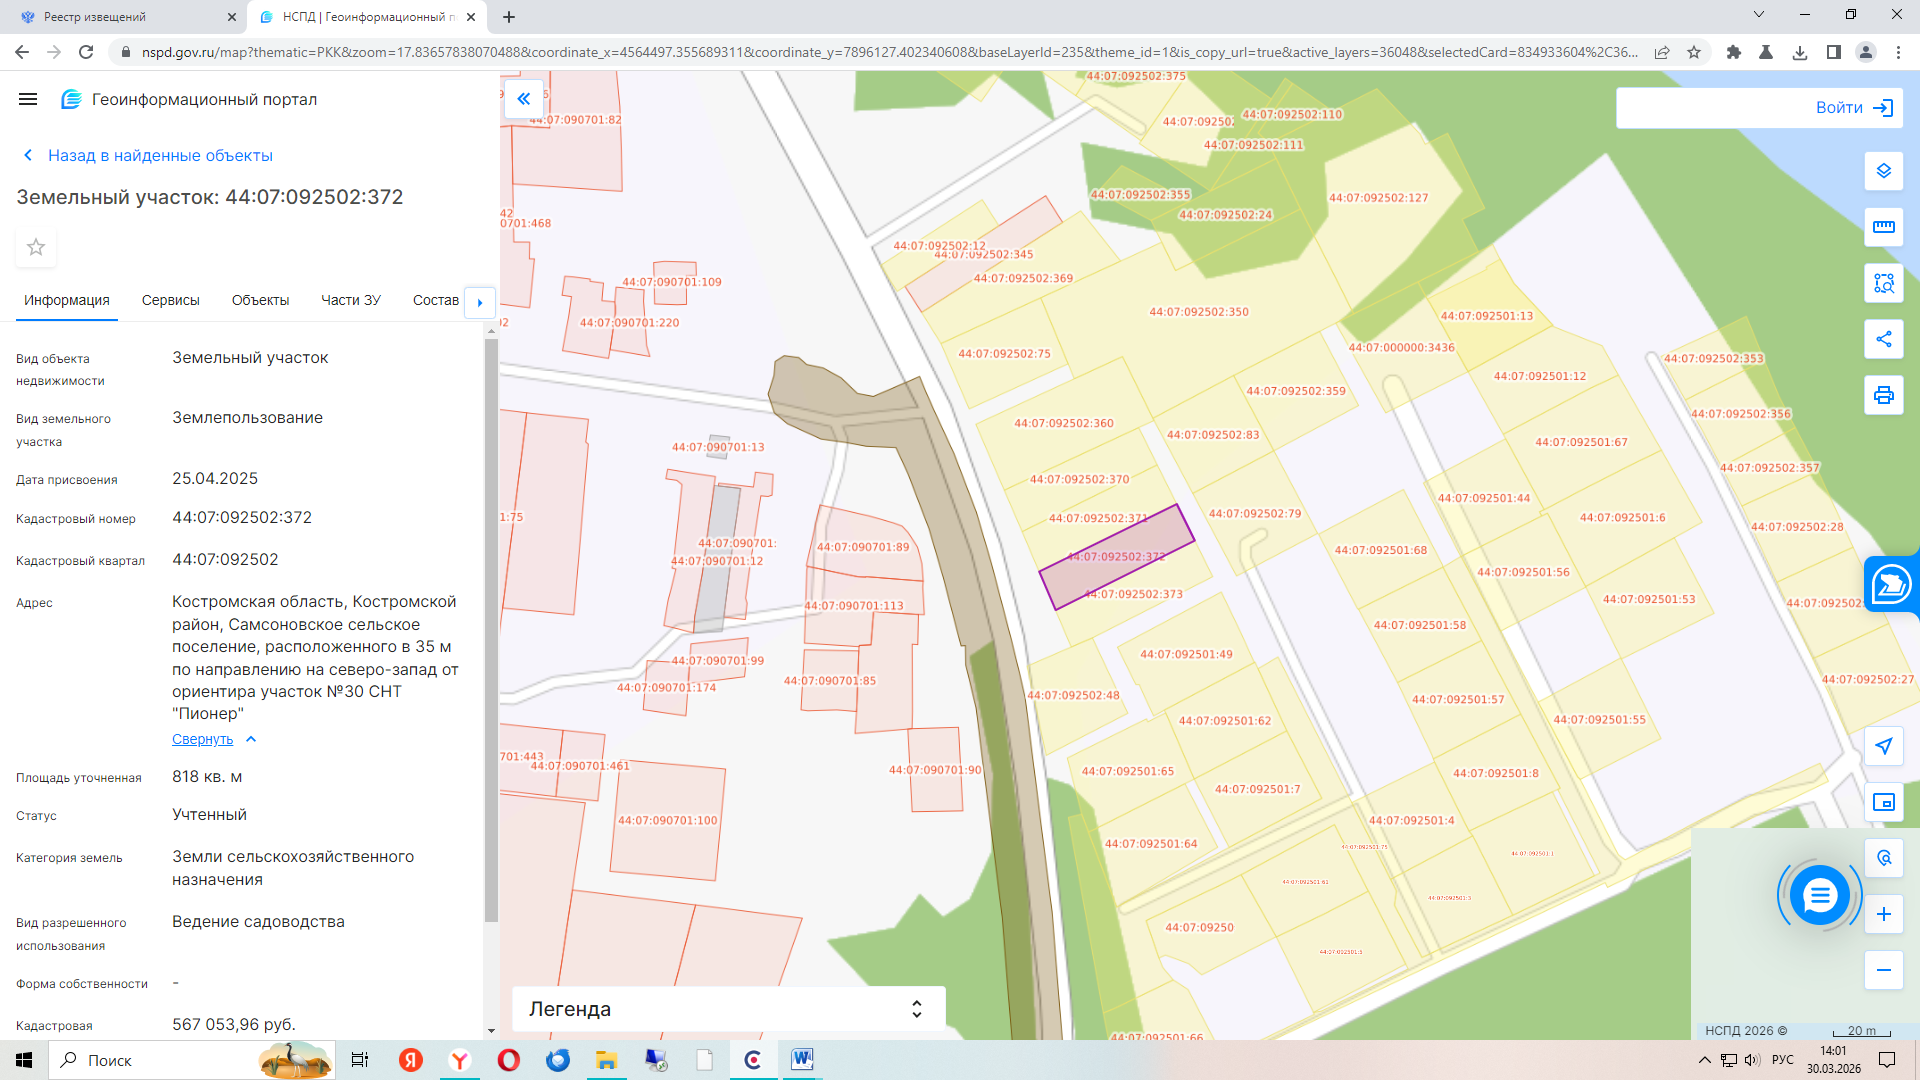Toggle the favorite star for this parcel
Screen dimensions: 1920x1080
tap(36, 247)
